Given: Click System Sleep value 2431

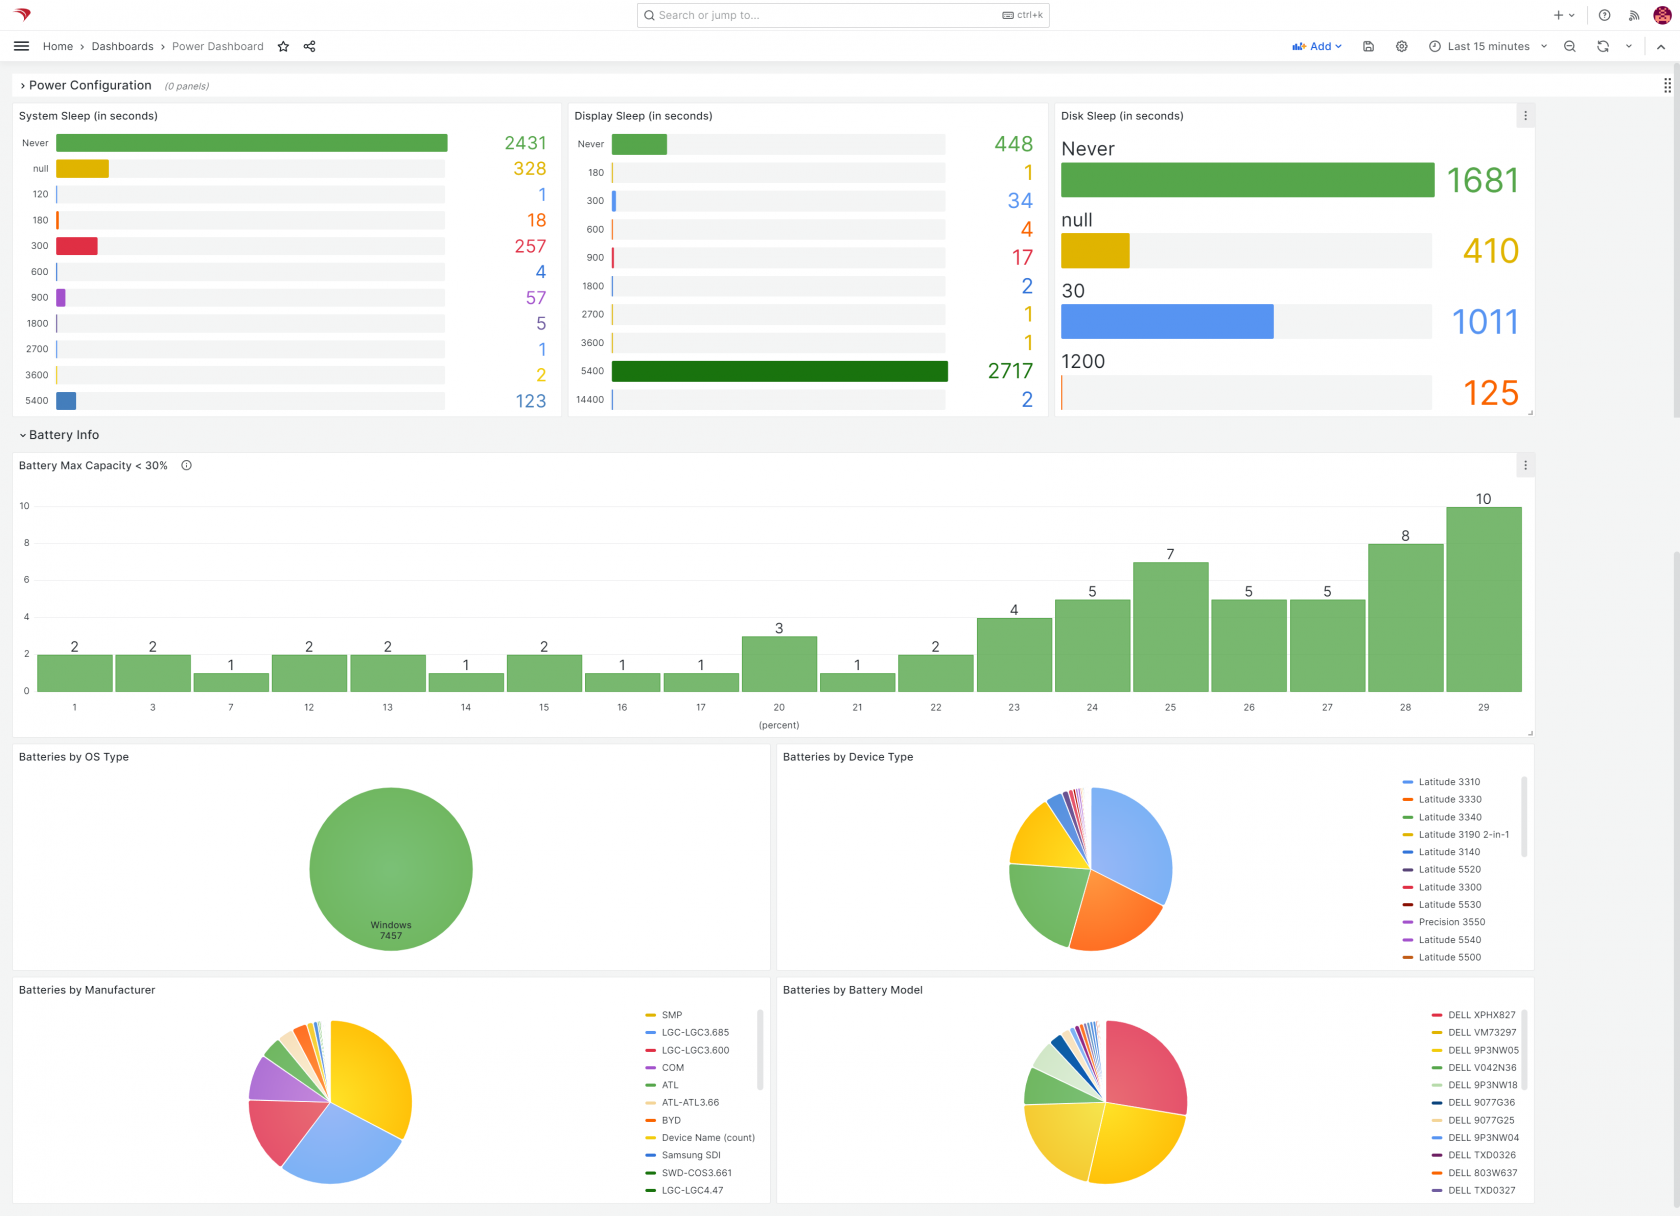Looking at the screenshot, I should point(525,143).
